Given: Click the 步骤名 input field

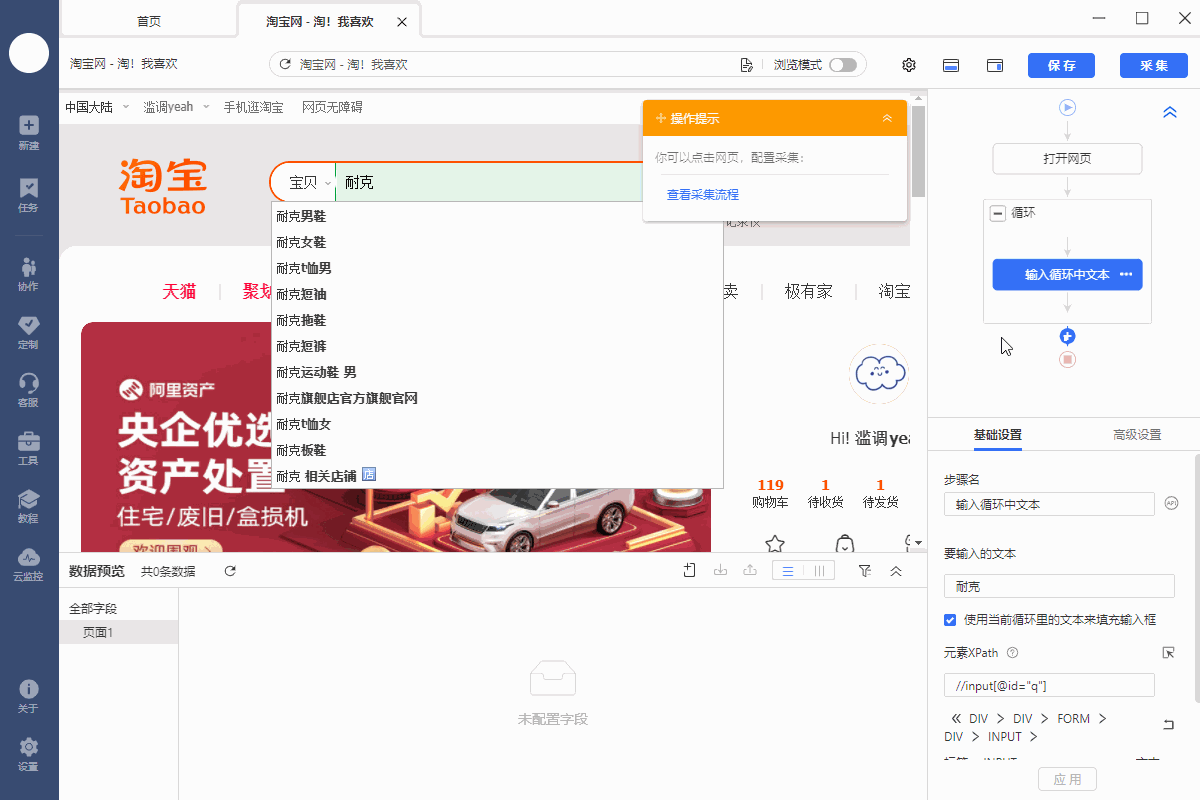Looking at the screenshot, I should 1048,505.
